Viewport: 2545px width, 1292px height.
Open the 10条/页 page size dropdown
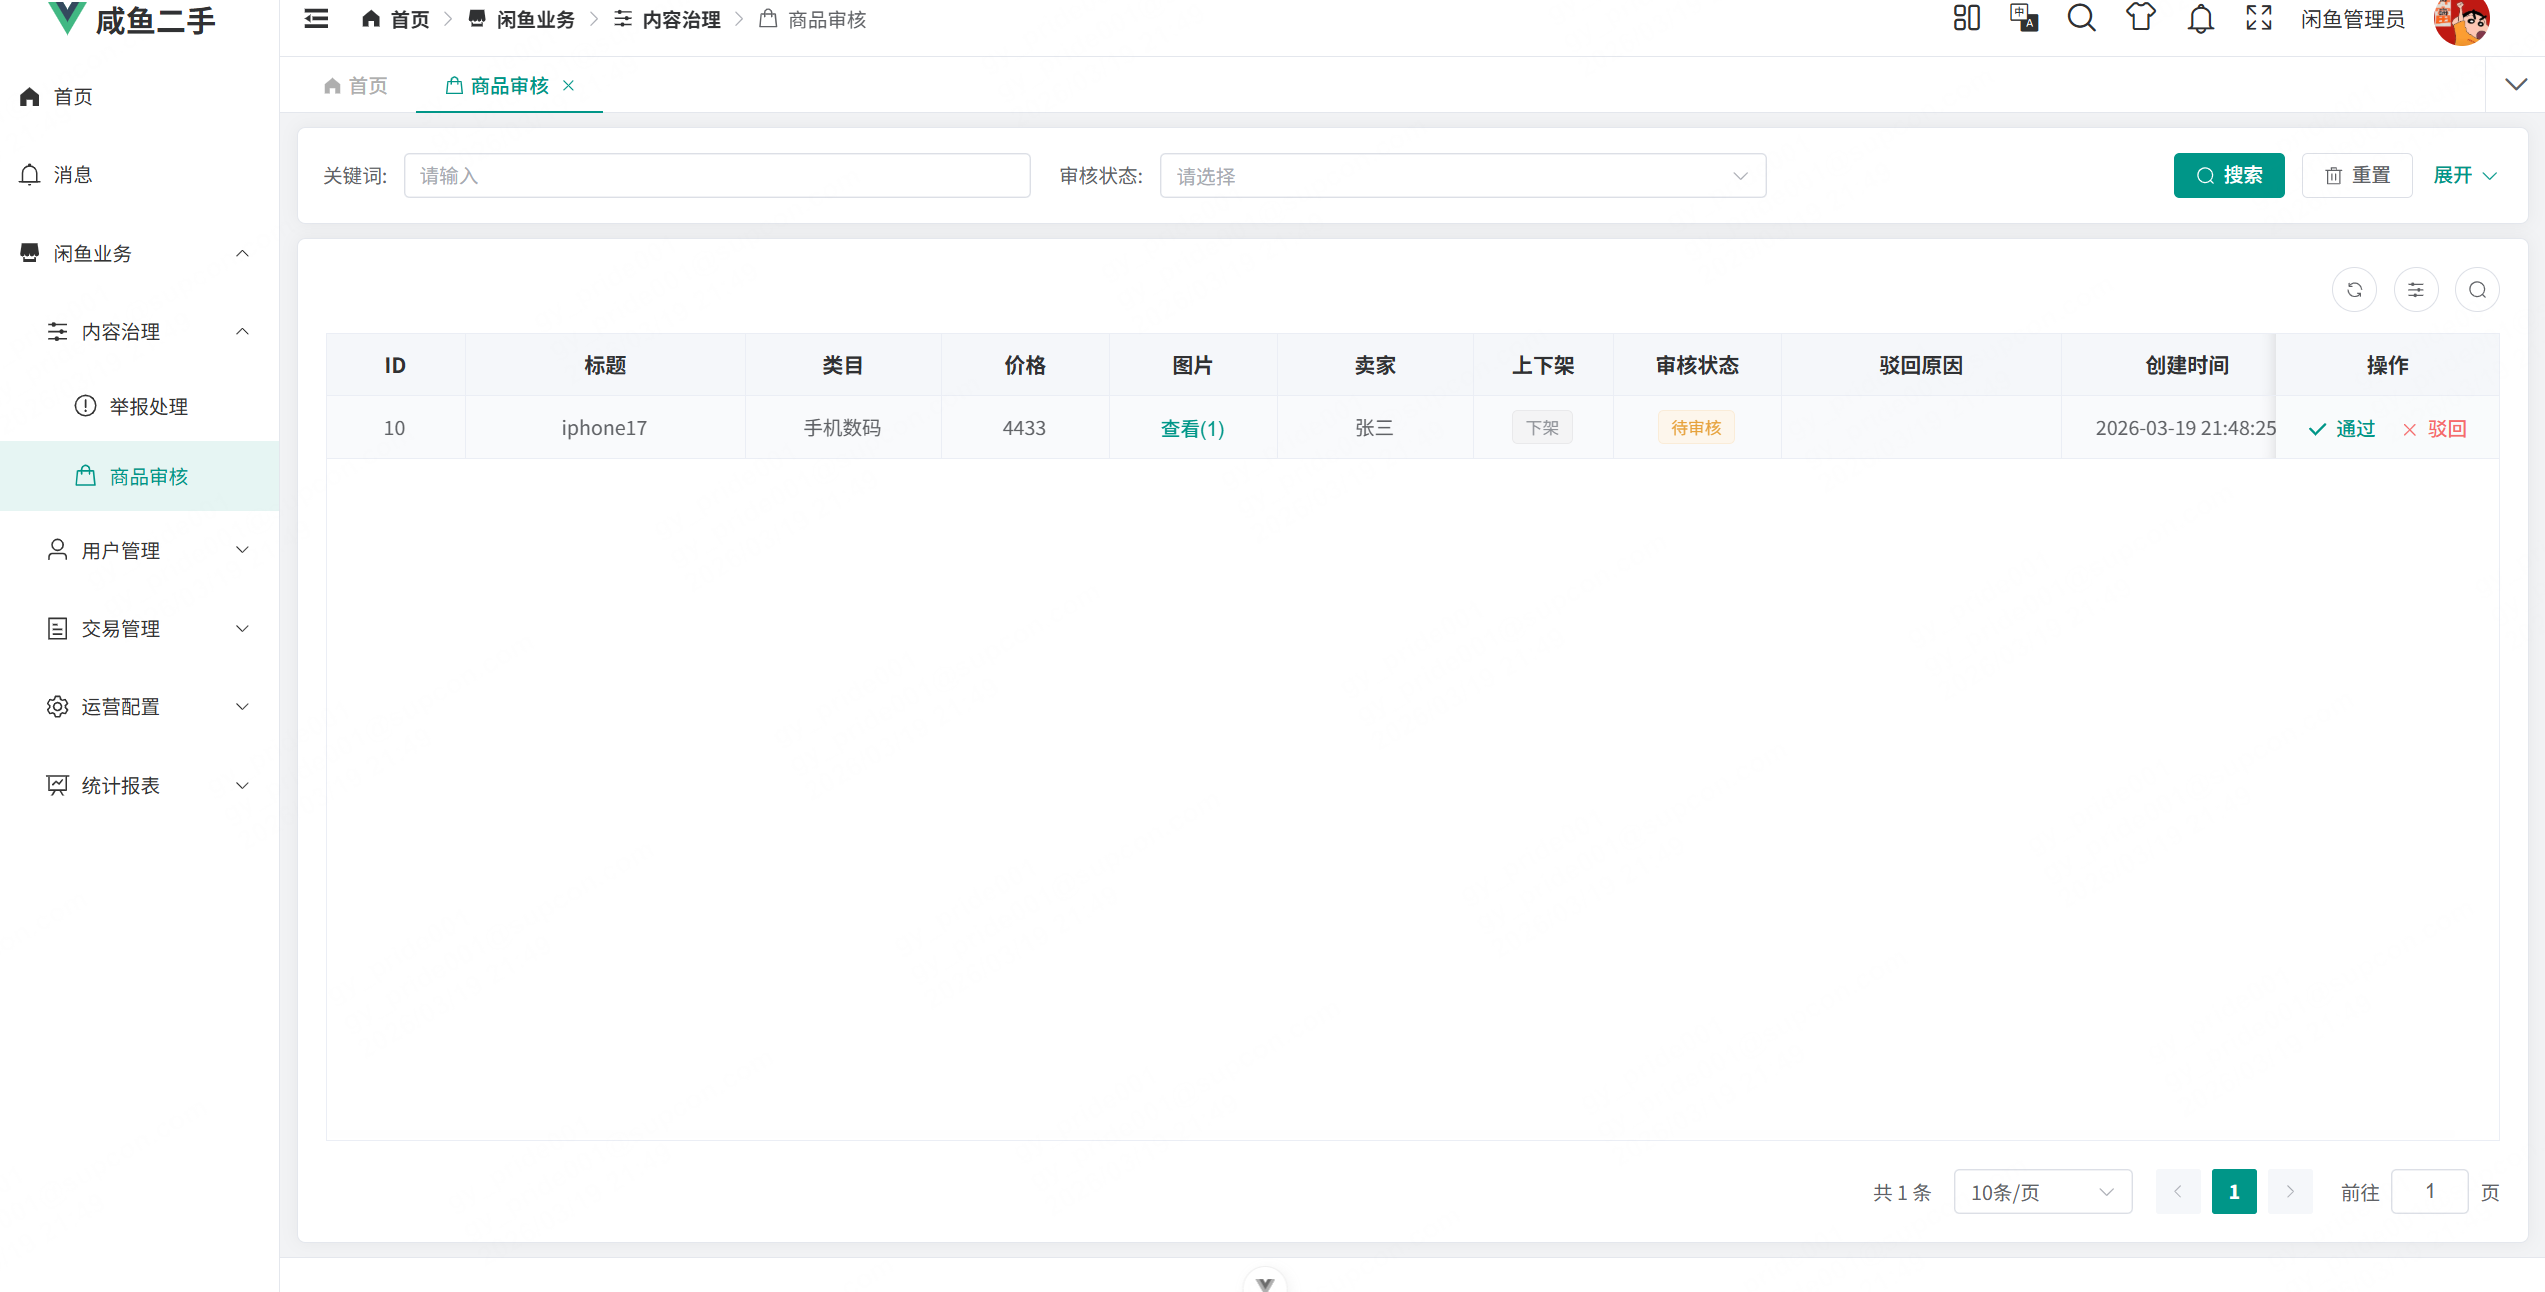point(2042,1191)
